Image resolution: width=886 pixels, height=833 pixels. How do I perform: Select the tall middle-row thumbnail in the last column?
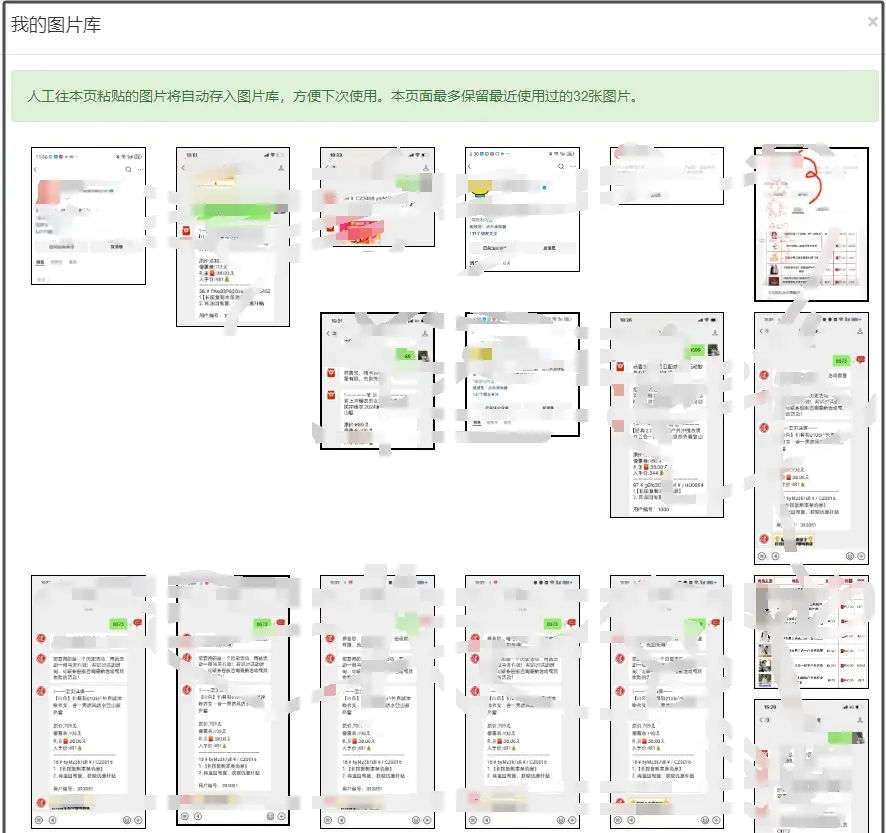pos(811,438)
